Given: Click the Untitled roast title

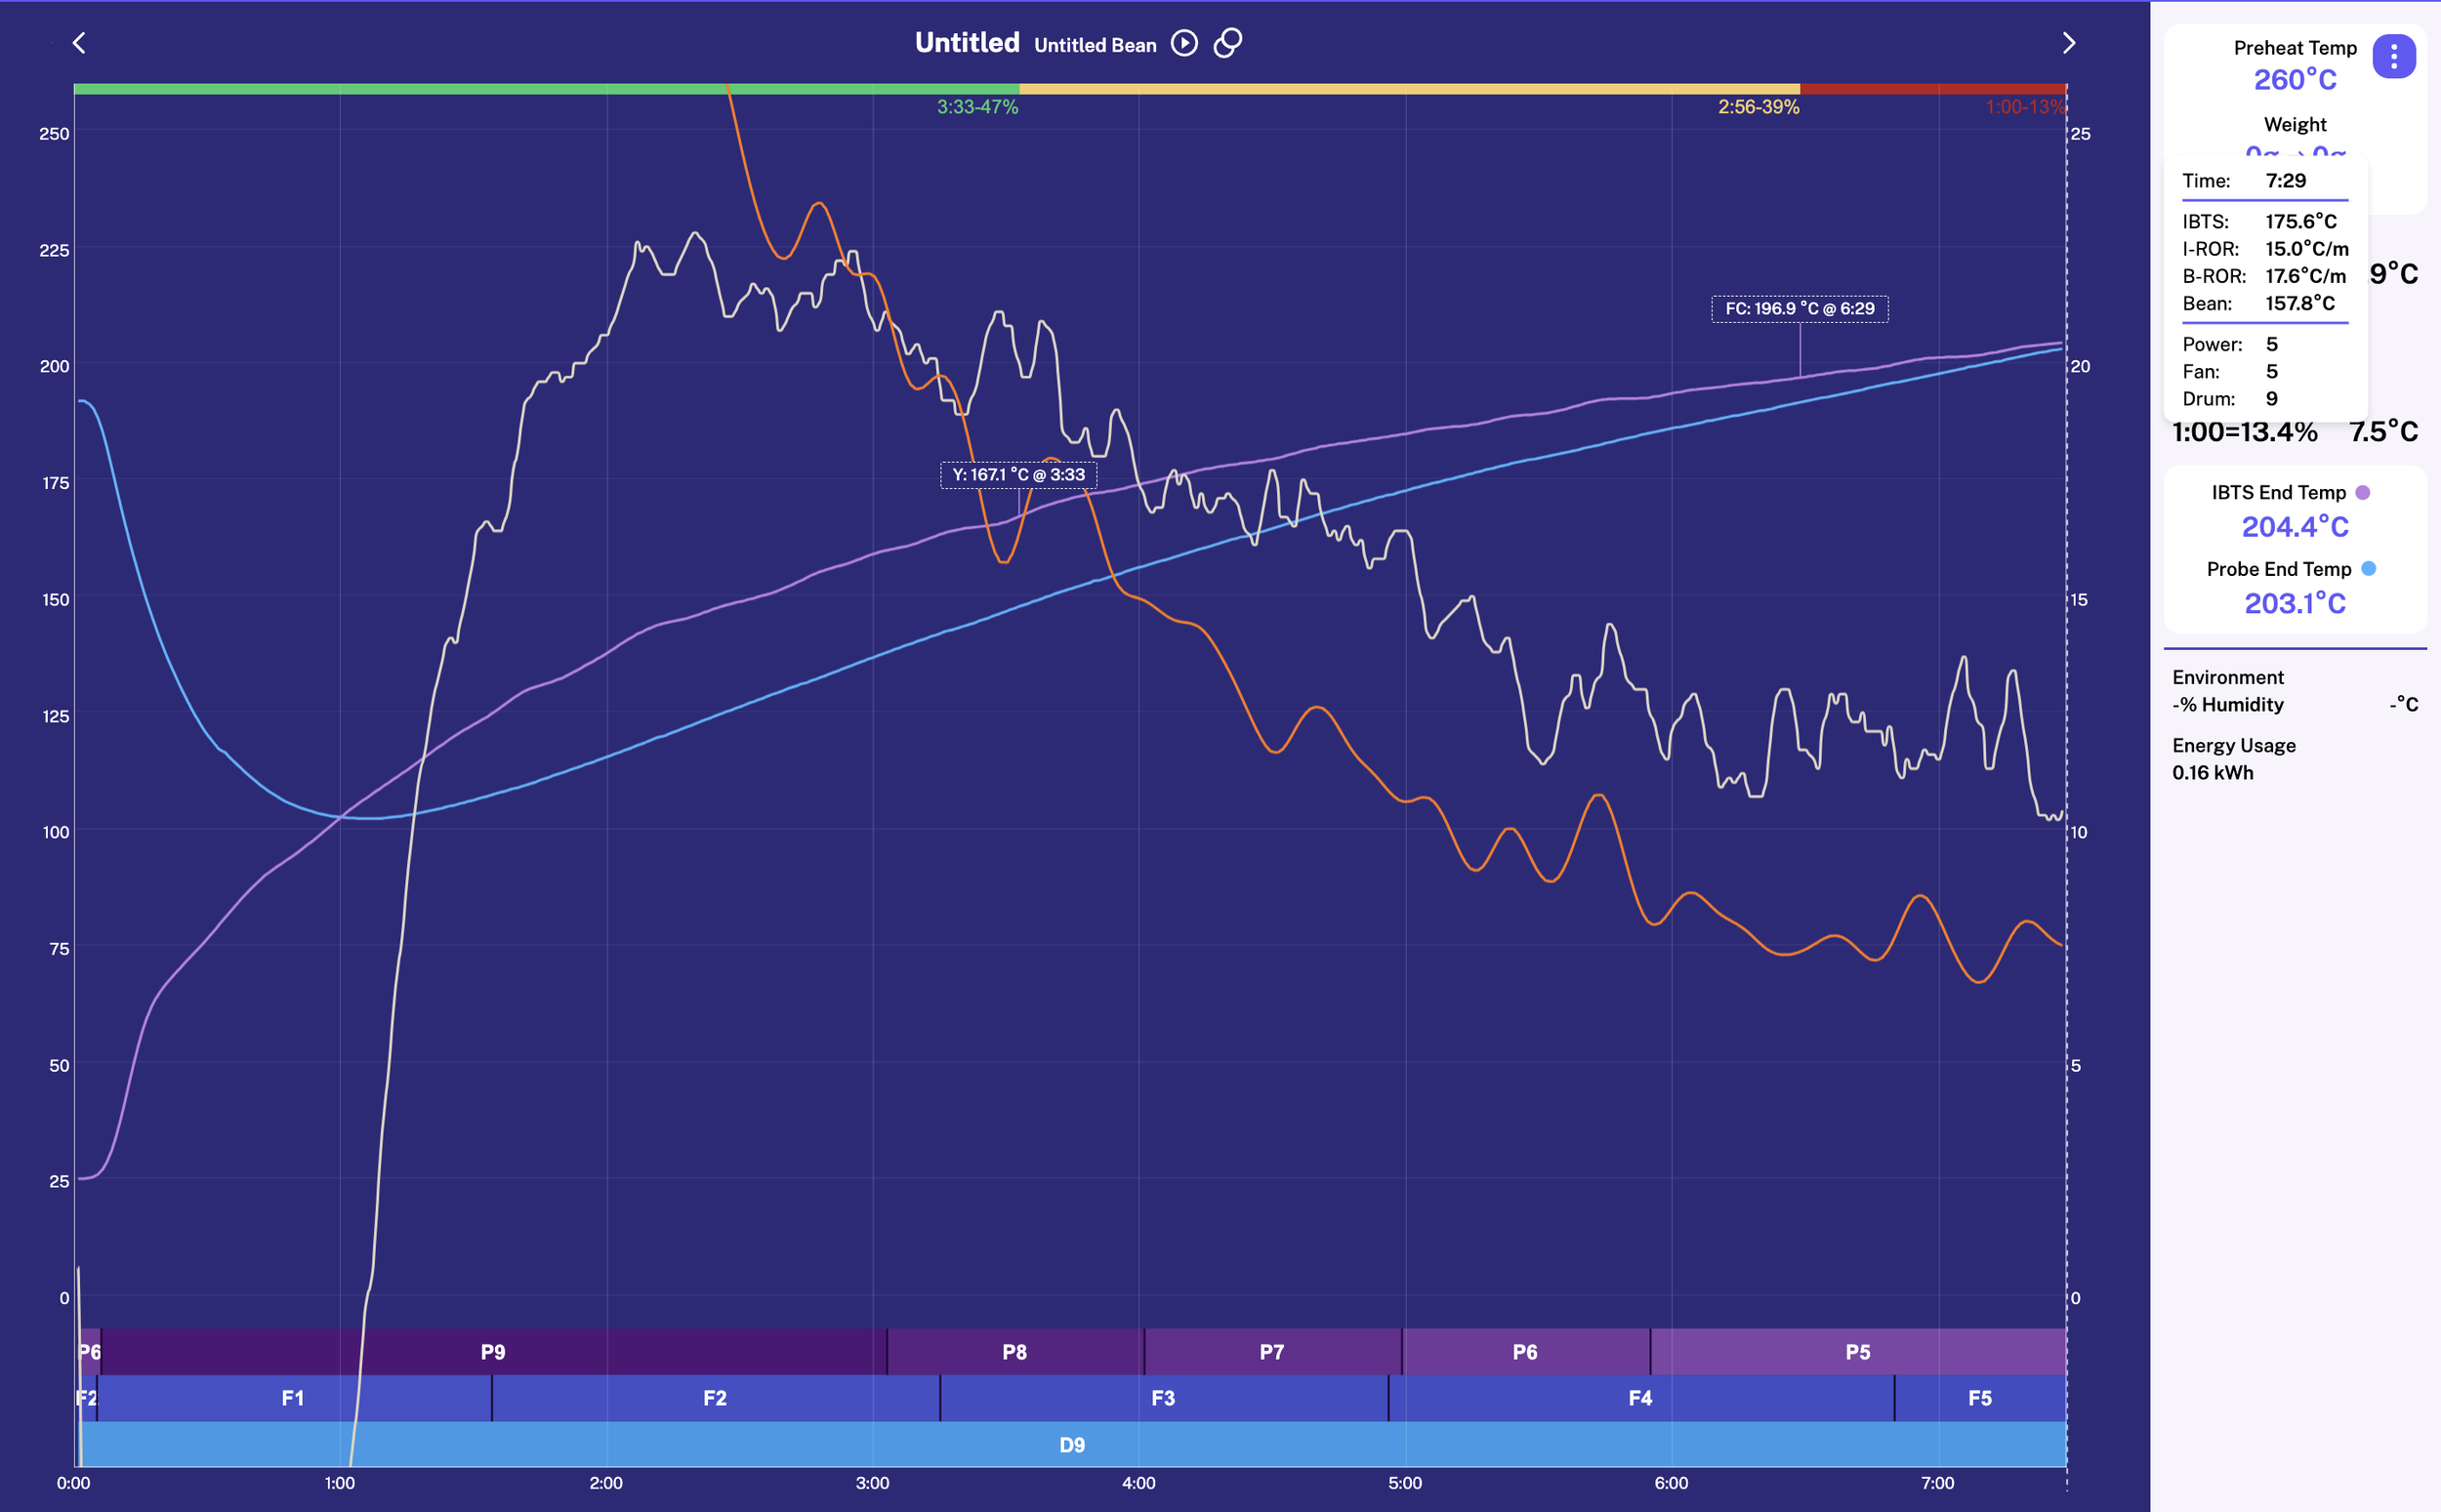Looking at the screenshot, I should [966, 43].
